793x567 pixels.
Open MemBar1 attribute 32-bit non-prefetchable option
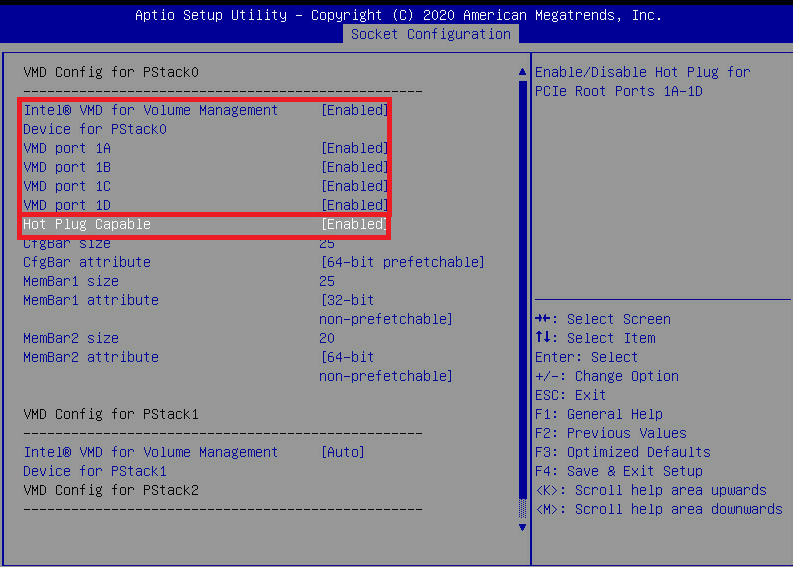pyautogui.click(x=386, y=310)
